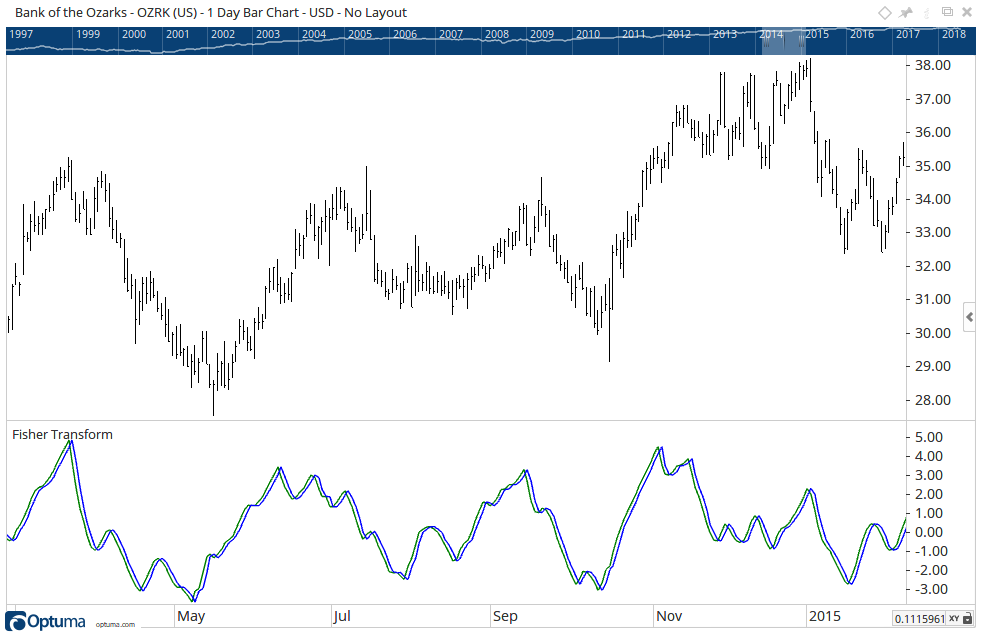Jump to 2016 on the overview timeline
982x635 pixels.
[x=862, y=34]
